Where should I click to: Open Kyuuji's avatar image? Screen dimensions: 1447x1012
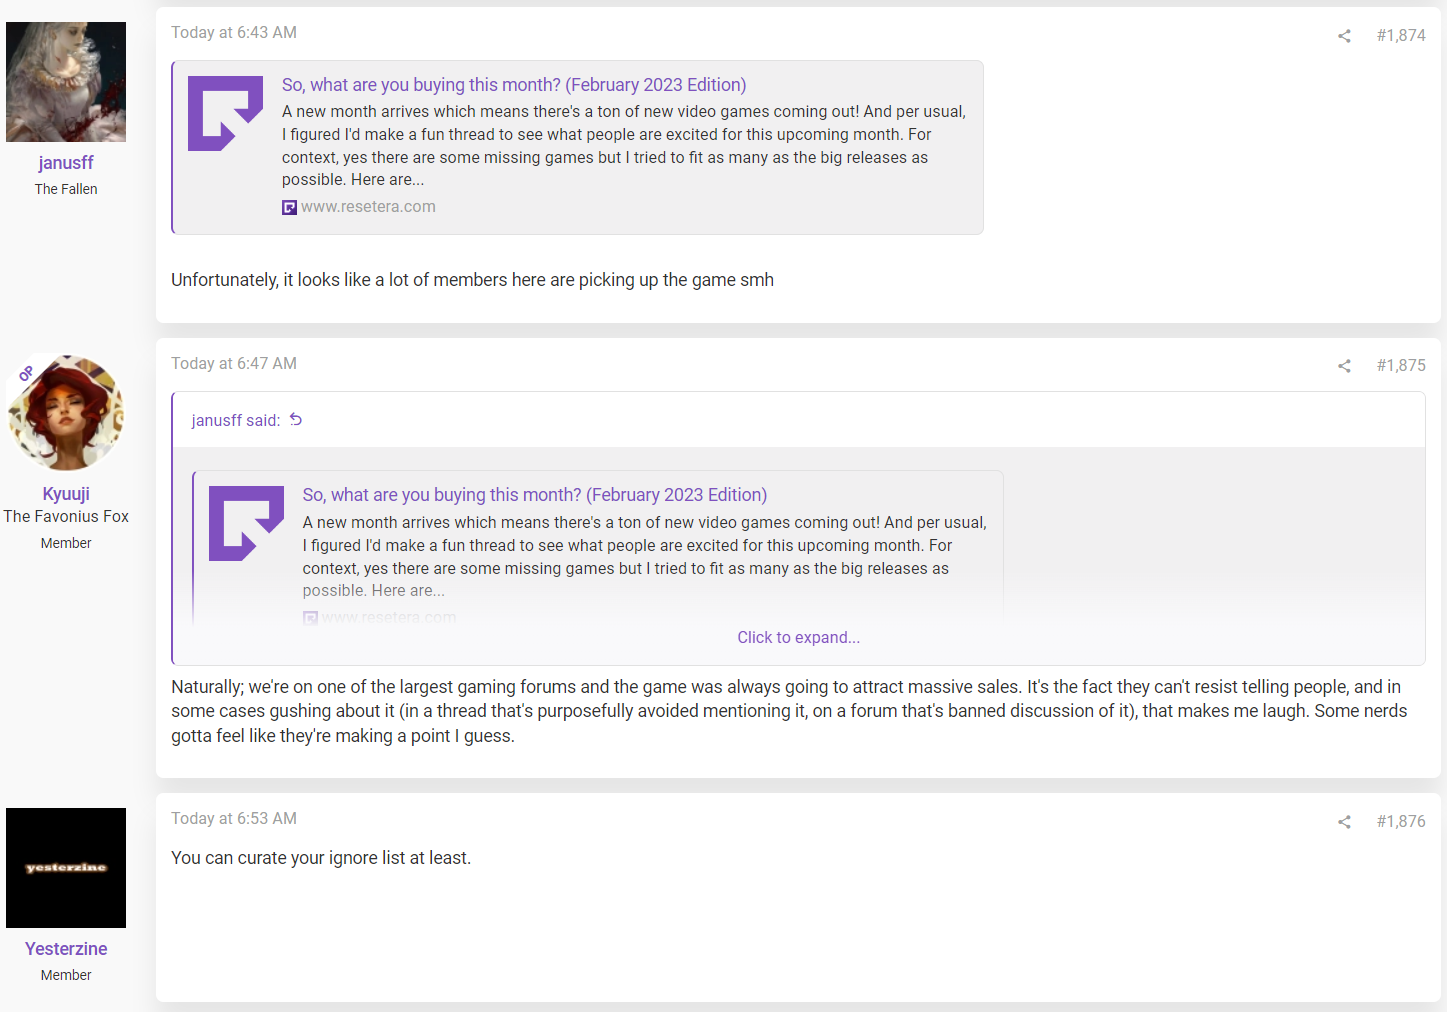(x=66, y=413)
